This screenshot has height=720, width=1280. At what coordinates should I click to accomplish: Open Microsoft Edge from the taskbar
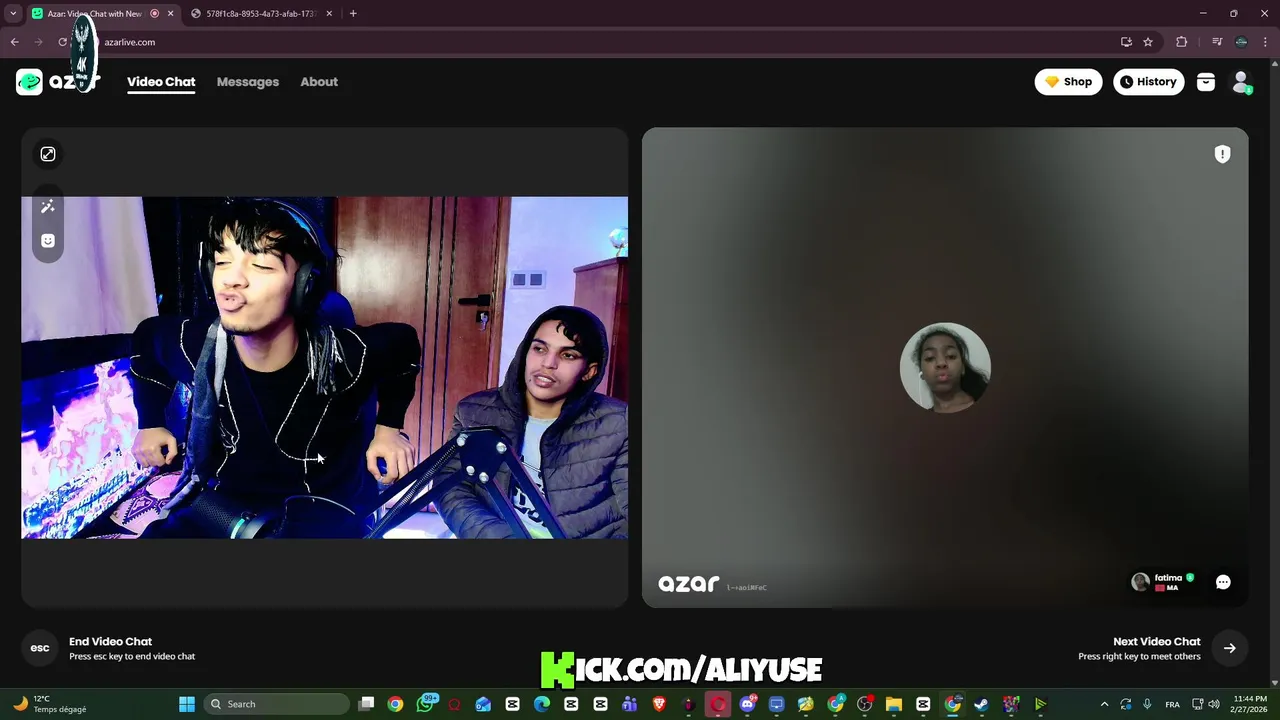542,704
